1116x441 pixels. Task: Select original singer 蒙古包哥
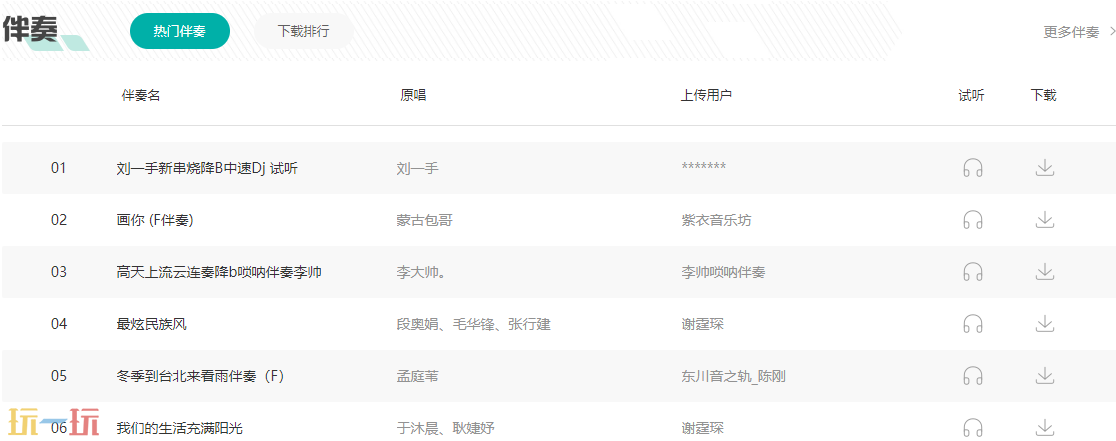[425, 220]
